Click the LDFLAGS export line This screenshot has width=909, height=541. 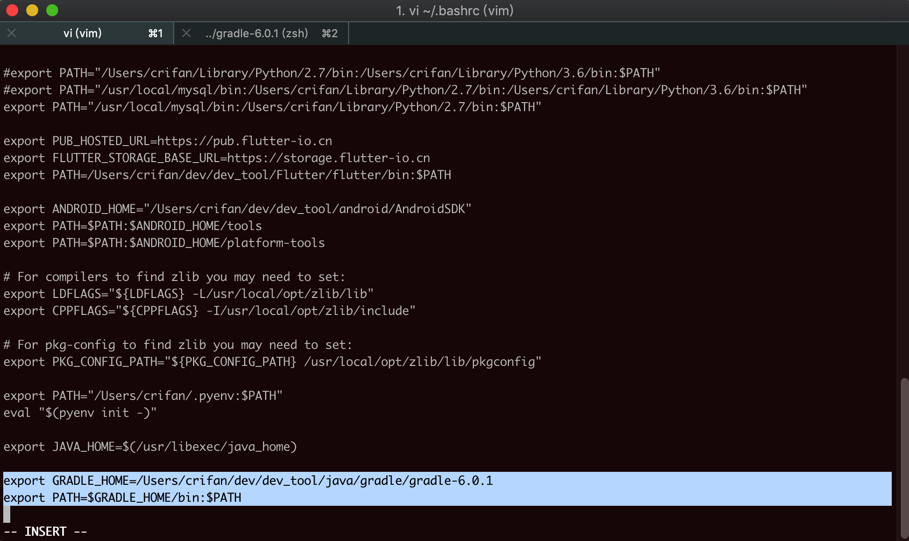tap(188, 293)
